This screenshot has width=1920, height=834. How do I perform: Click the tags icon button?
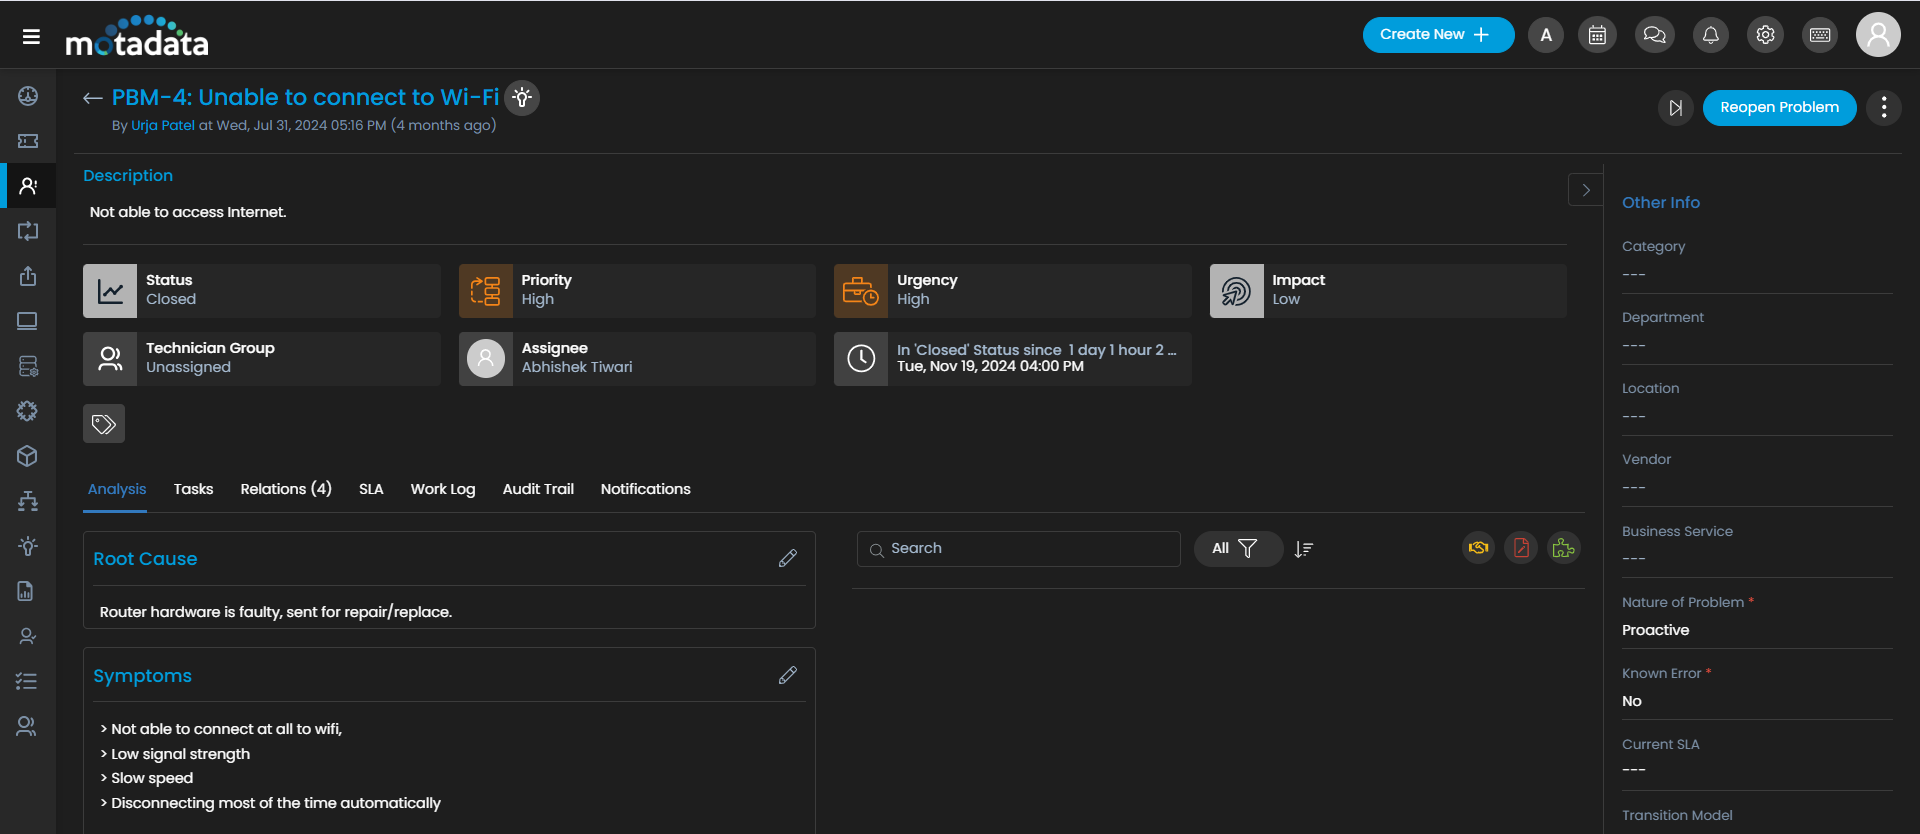(x=104, y=424)
